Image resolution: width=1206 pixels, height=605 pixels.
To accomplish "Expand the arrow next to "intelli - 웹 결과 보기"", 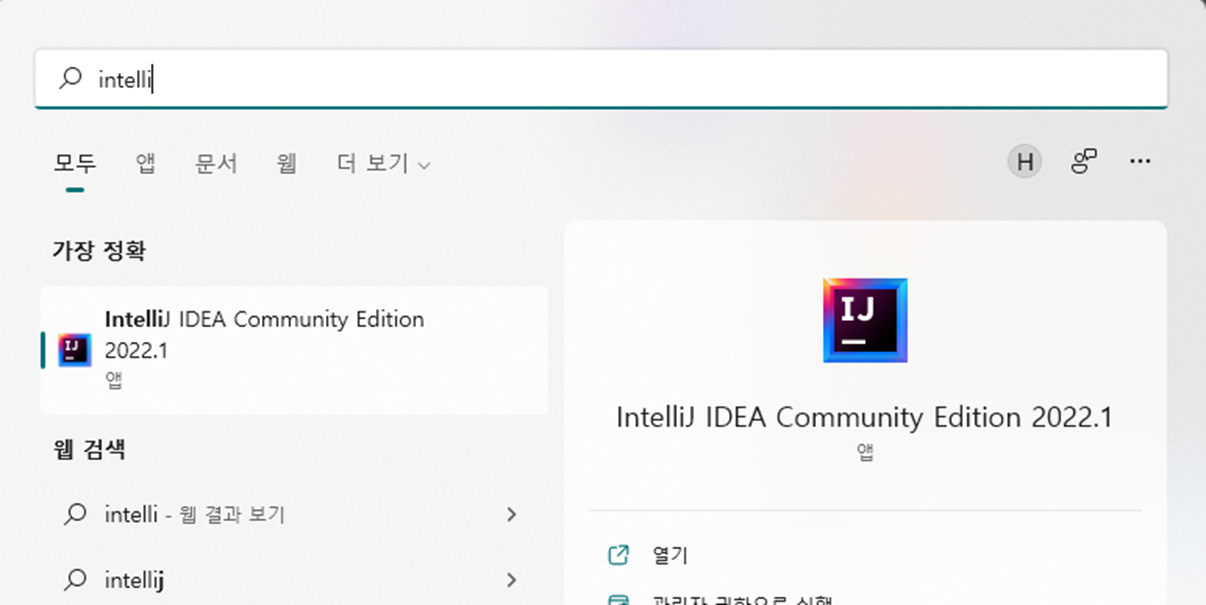I will [511, 514].
